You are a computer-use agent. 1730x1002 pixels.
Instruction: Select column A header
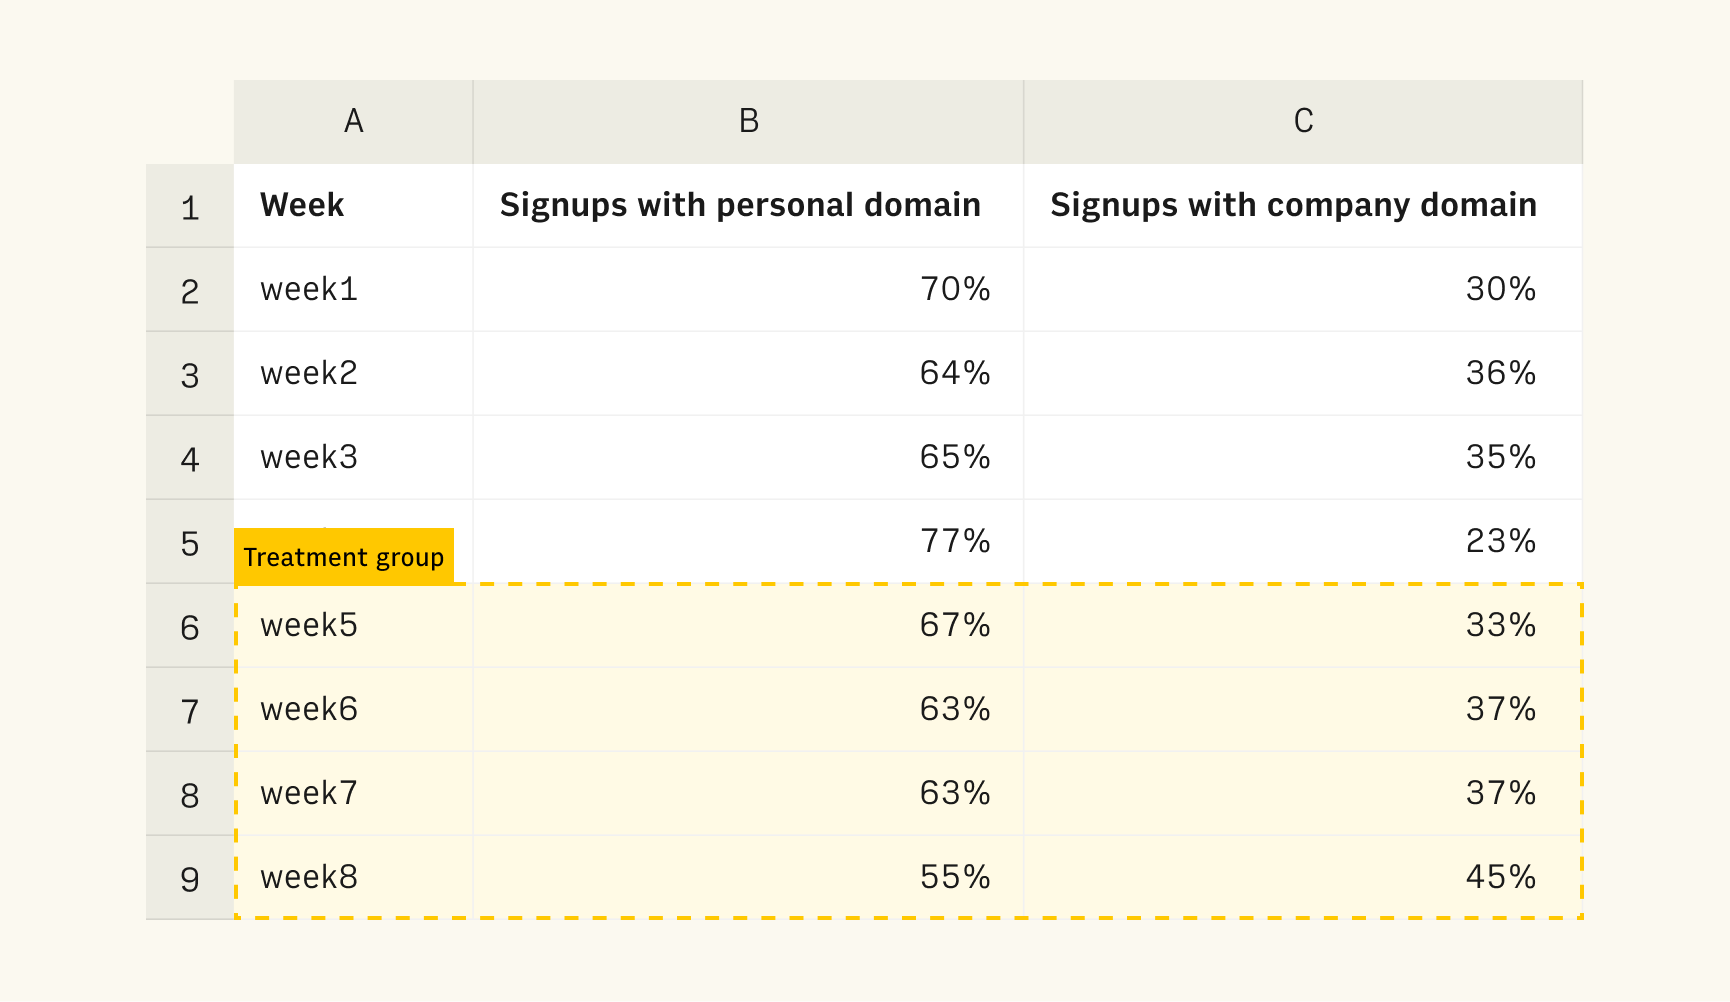(x=353, y=122)
